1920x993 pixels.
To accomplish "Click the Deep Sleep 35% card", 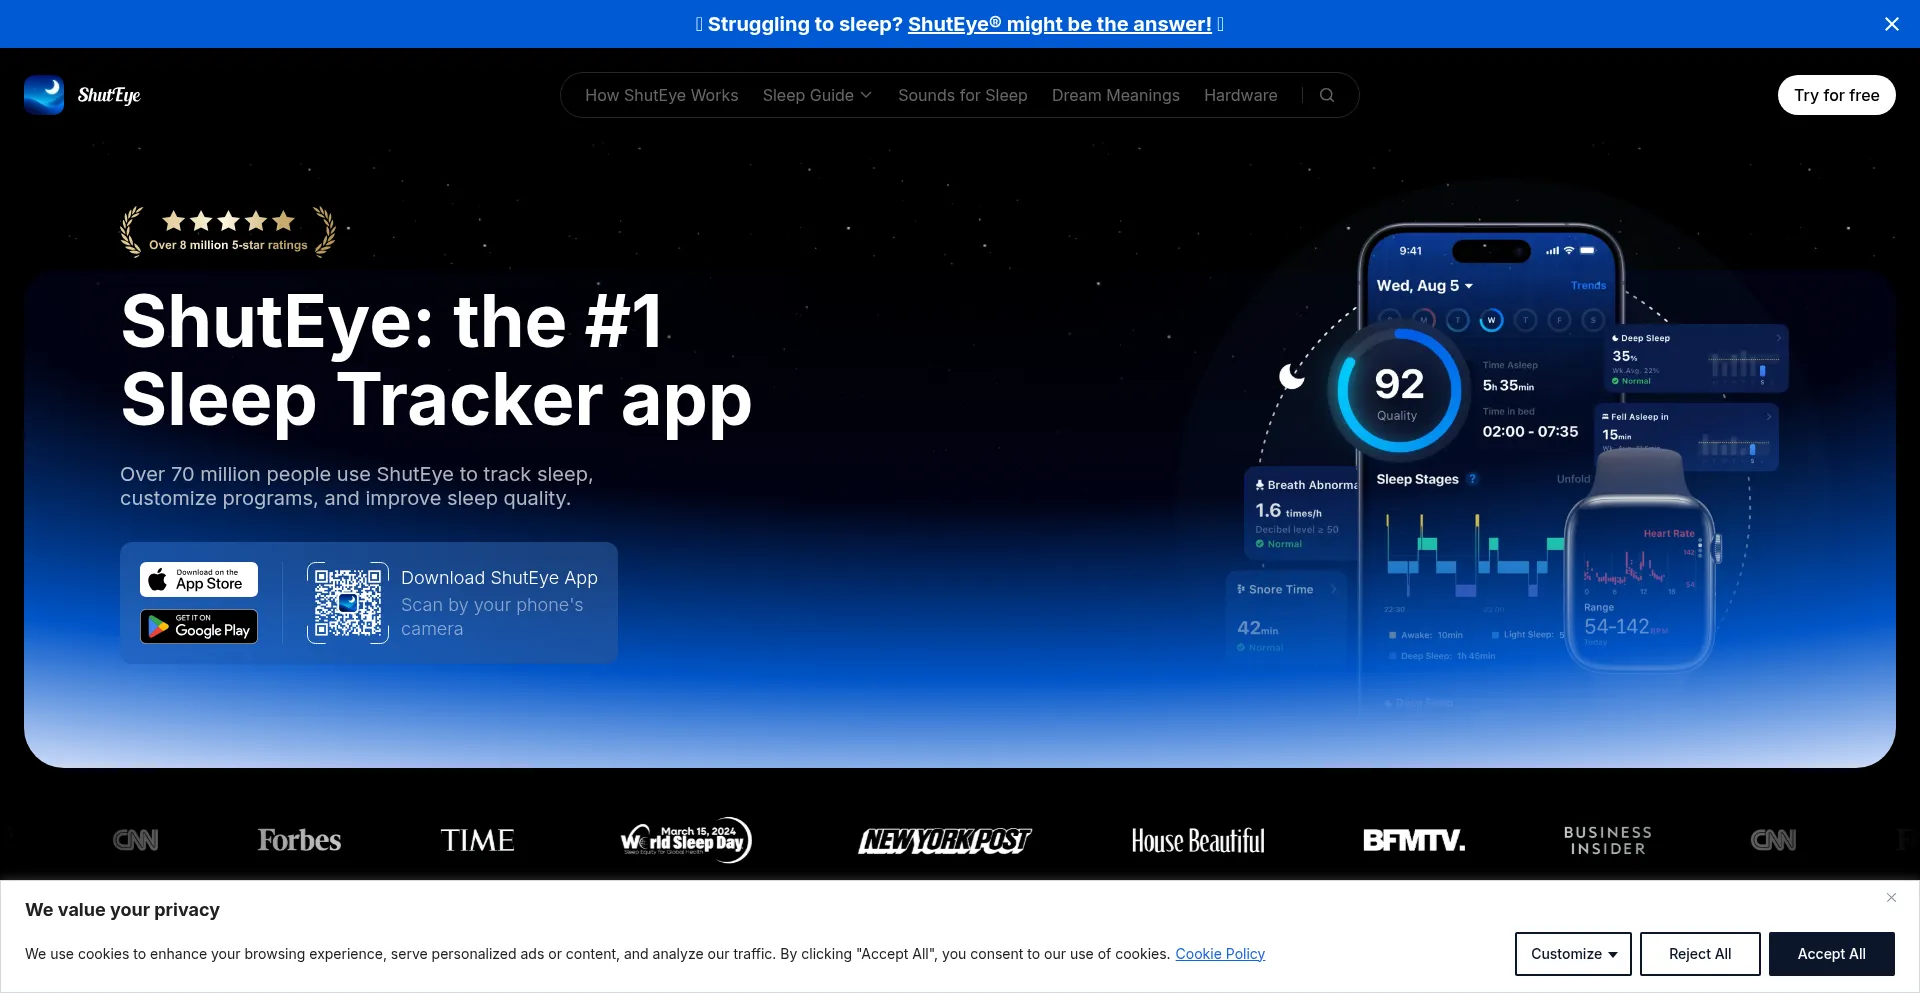I will pyautogui.click(x=1696, y=358).
